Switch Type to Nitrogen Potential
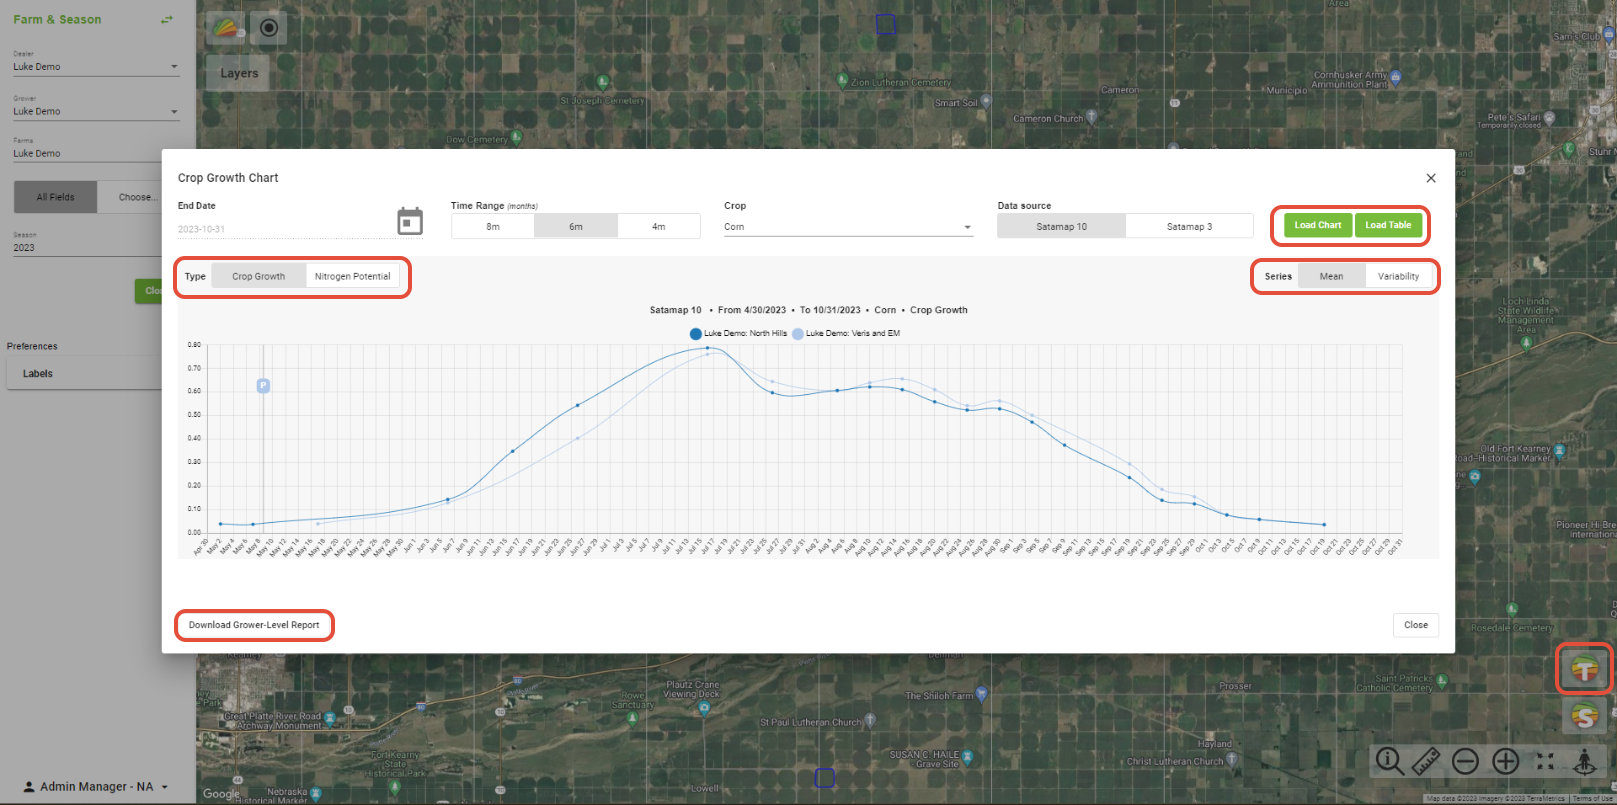 tap(353, 276)
